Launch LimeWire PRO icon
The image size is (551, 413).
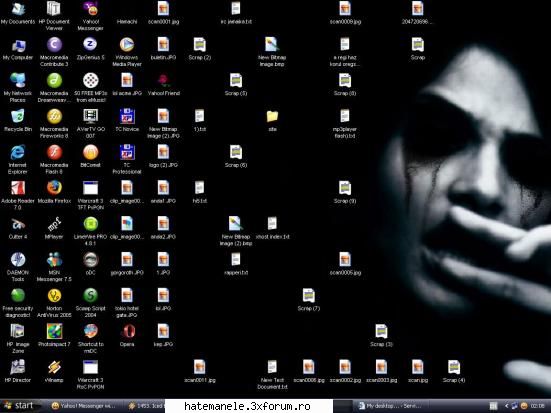91,231
